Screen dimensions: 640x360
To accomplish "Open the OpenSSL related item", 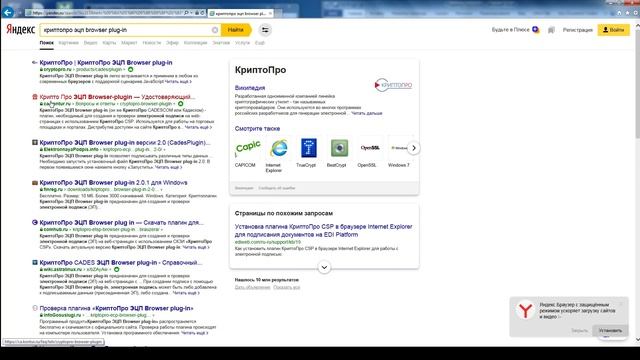I will point(369,153).
